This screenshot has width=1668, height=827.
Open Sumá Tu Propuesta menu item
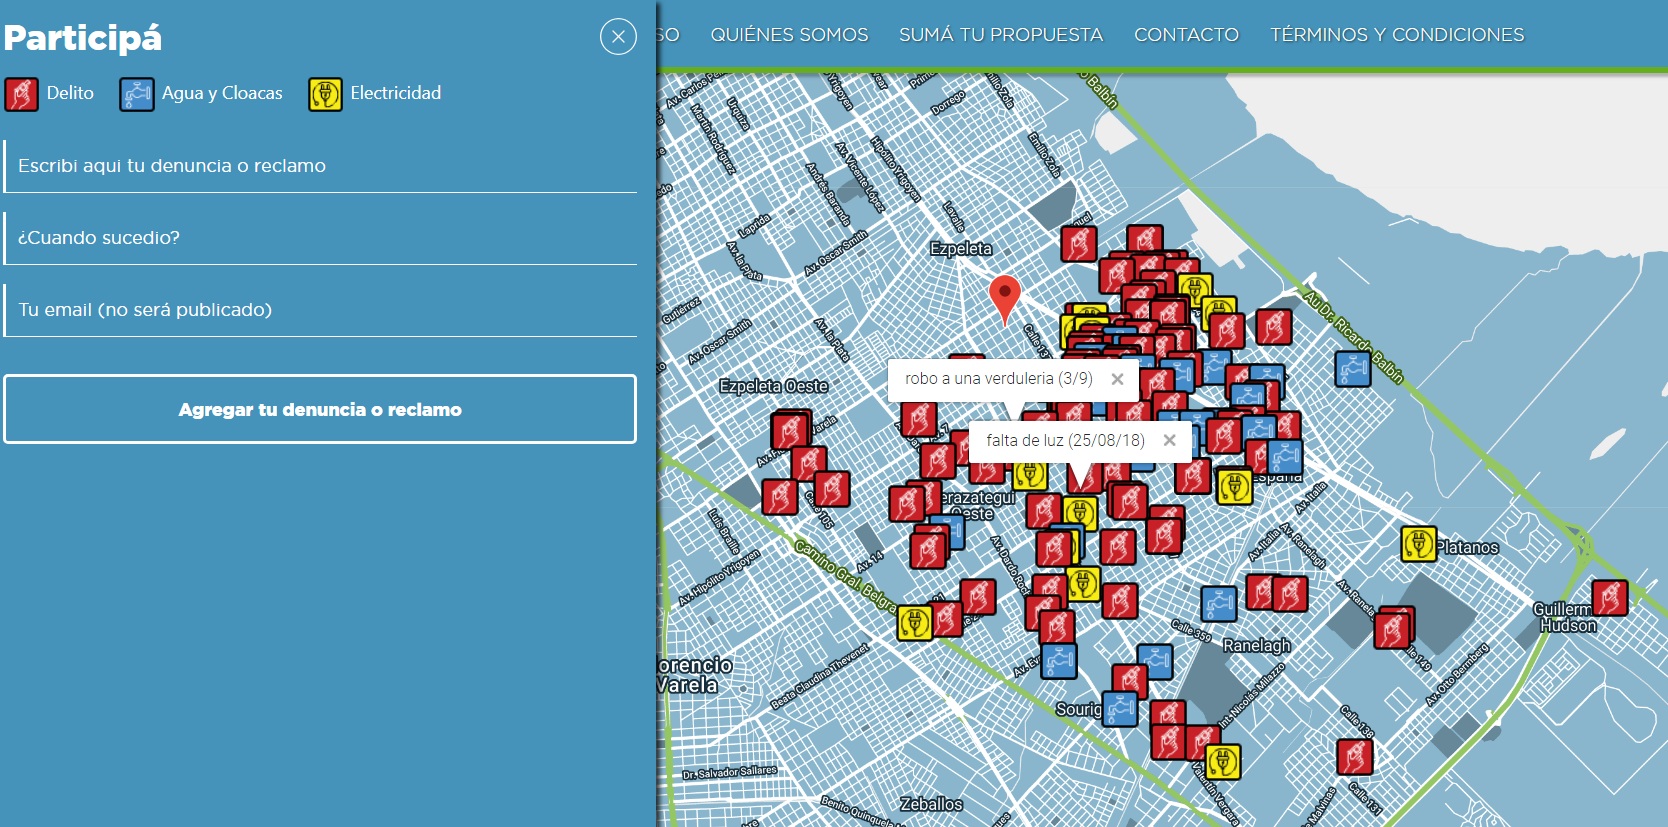point(1000,35)
